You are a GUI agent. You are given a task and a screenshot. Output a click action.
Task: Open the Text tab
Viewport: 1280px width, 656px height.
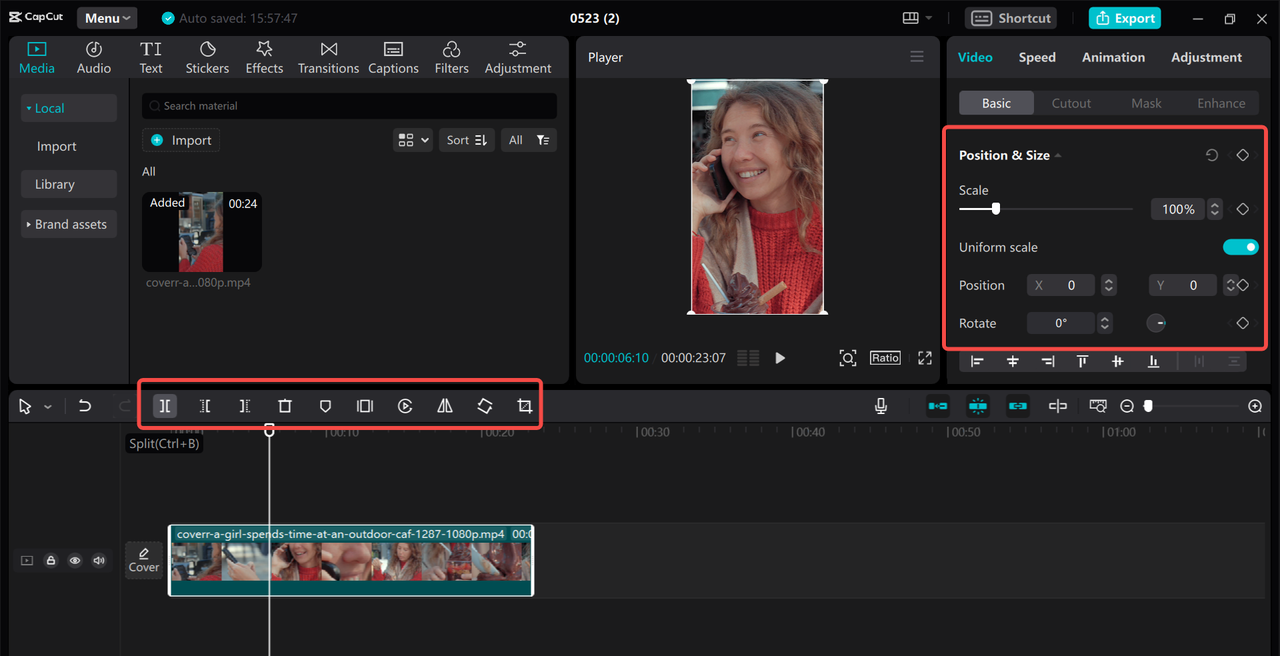(x=151, y=58)
